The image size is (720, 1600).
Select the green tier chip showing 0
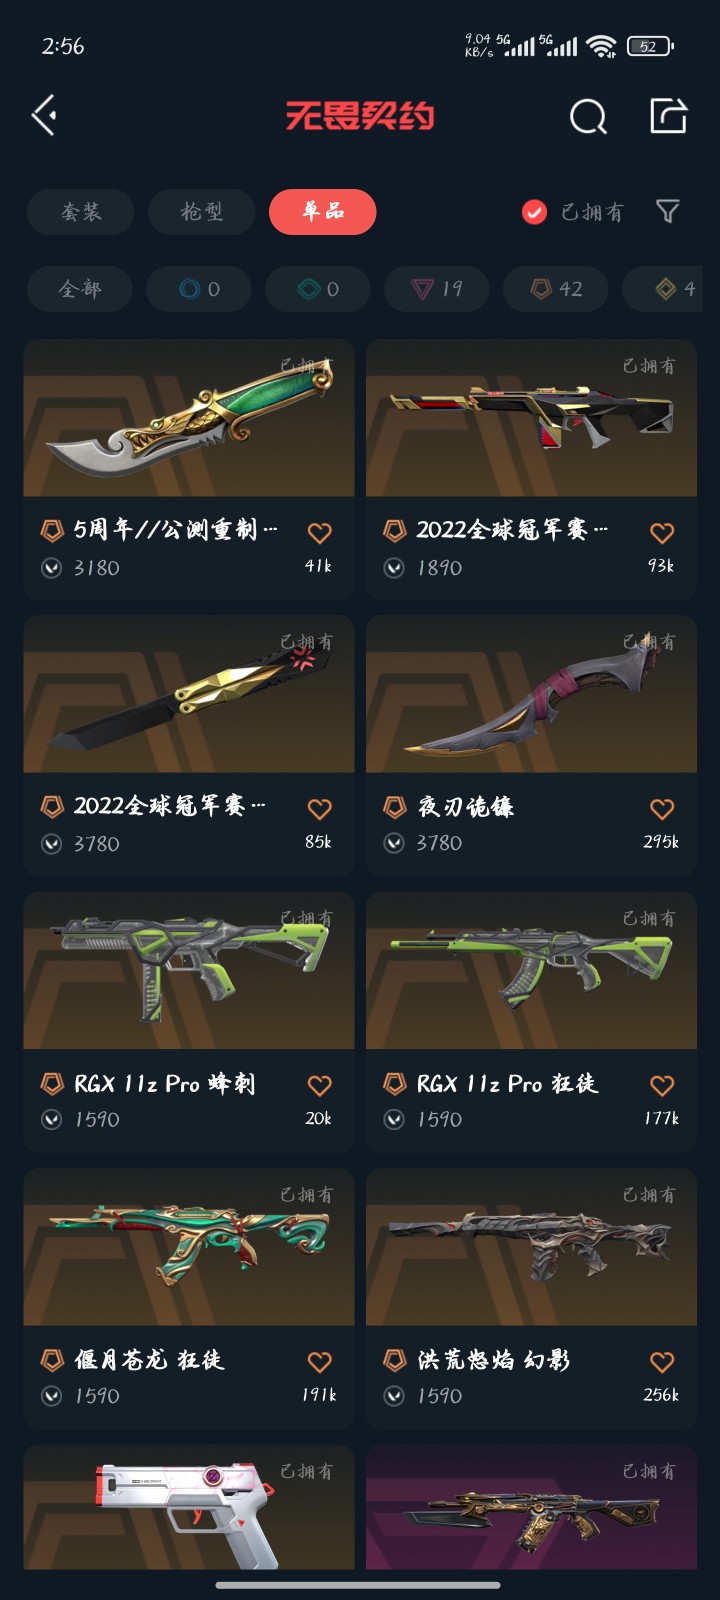[318, 289]
